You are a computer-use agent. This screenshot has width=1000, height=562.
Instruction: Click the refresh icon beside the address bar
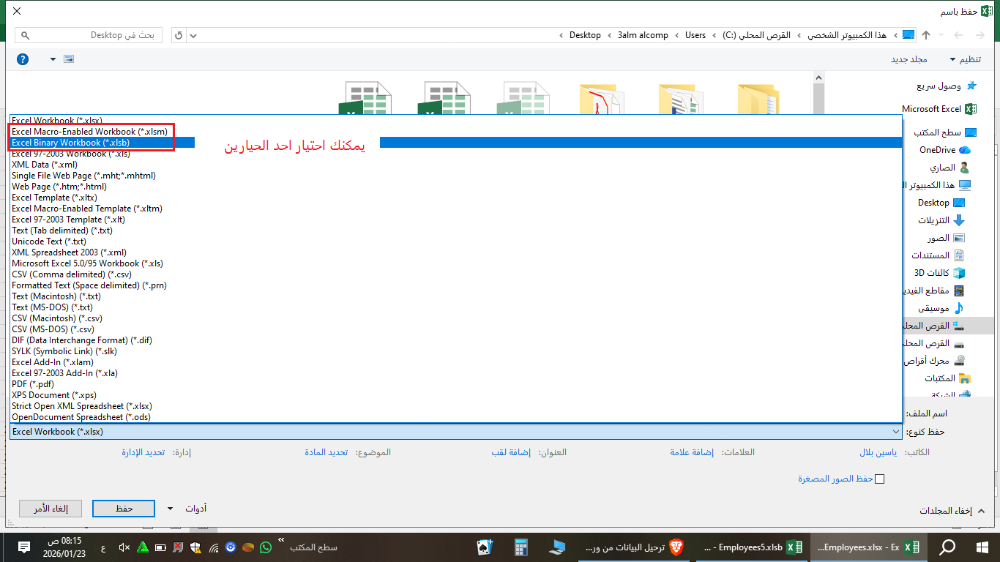pyautogui.click(x=178, y=35)
